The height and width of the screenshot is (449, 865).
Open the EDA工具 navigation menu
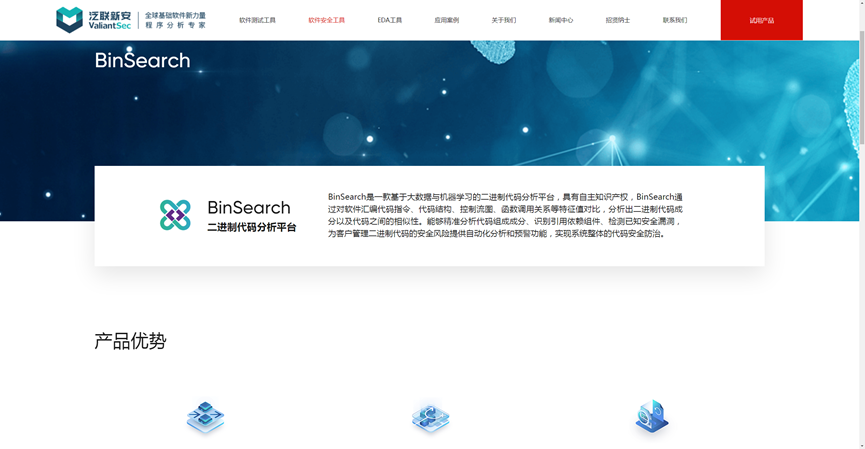(390, 20)
